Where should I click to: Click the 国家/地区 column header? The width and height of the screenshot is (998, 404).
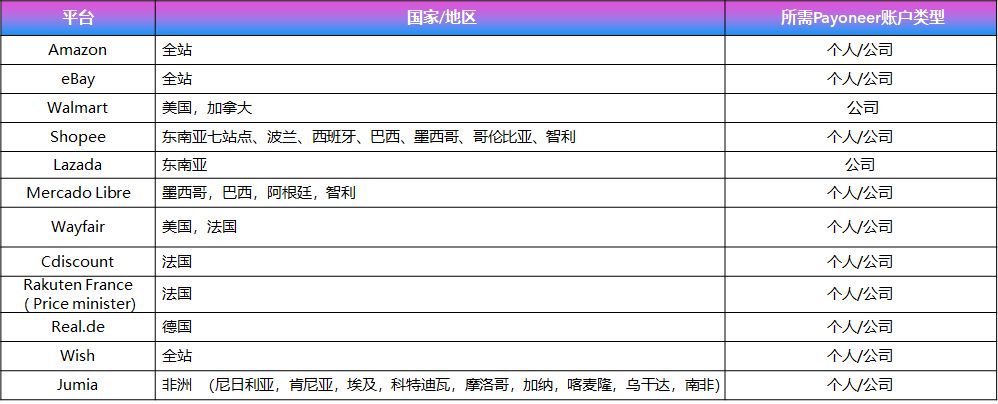[x=441, y=18]
